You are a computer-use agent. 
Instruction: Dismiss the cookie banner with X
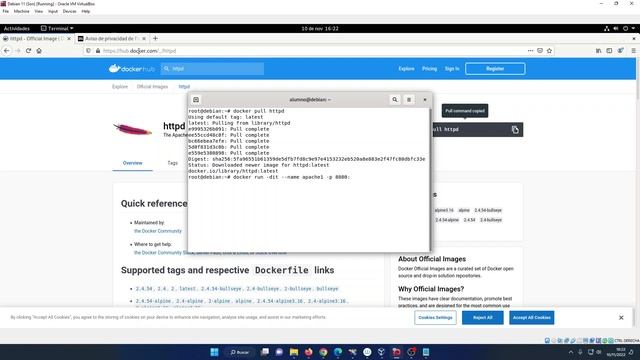[x=621, y=318]
